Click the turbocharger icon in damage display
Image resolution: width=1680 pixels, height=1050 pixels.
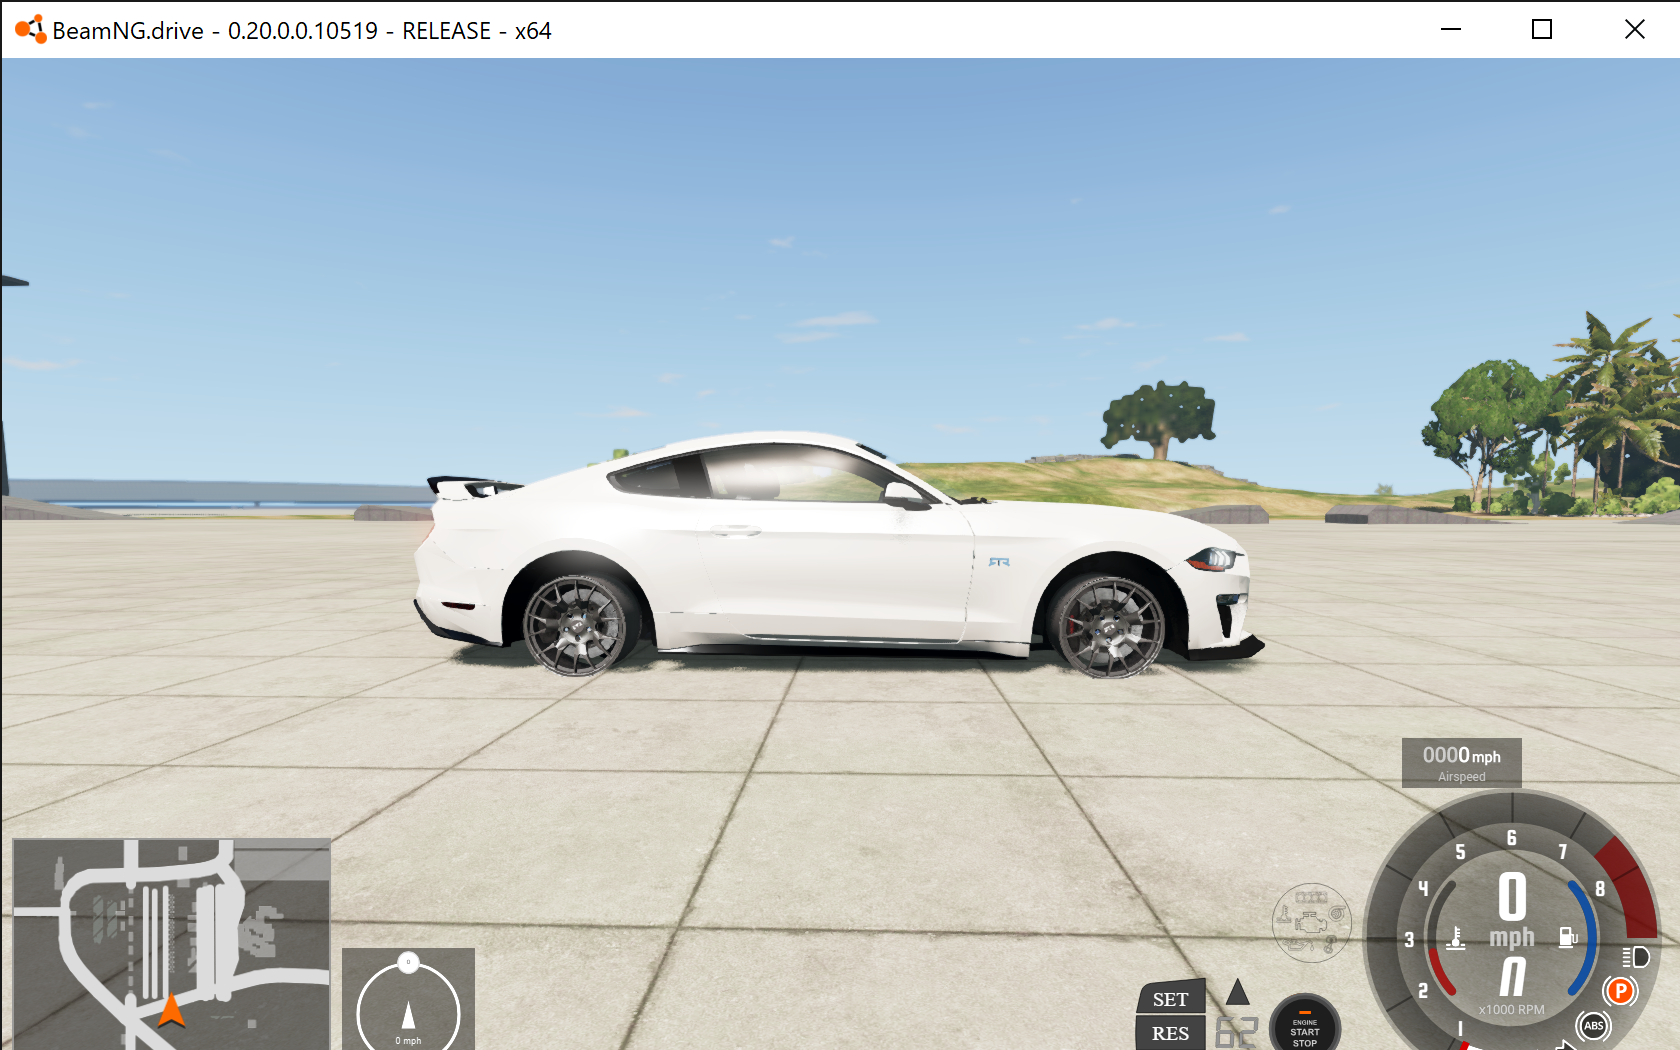coord(1337,913)
